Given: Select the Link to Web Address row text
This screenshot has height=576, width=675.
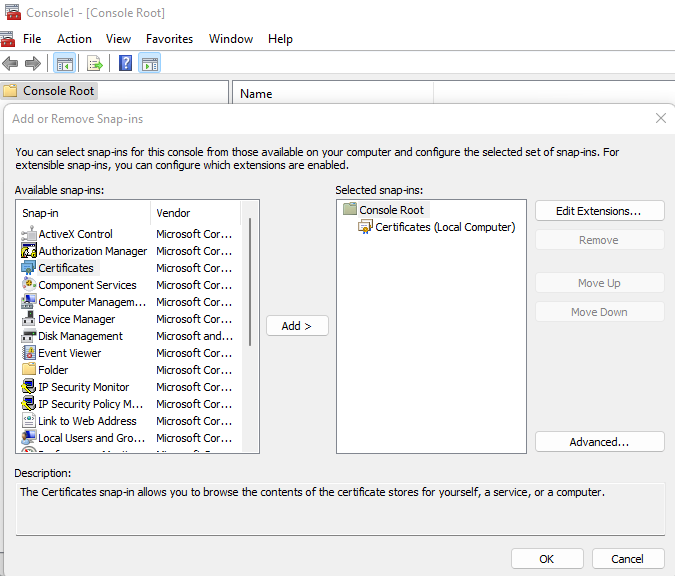Looking at the screenshot, I should (87, 421).
